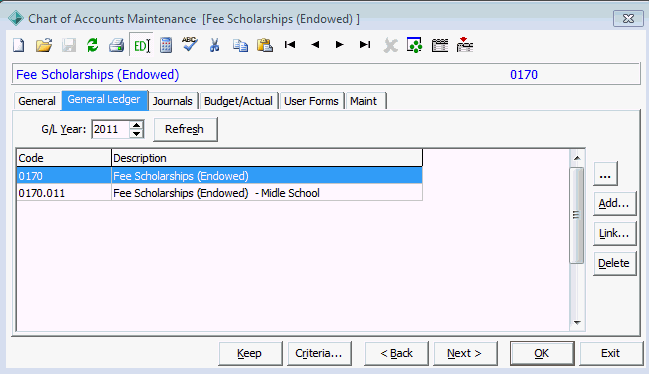Go to the previous record arrow
Image resolution: width=649 pixels, height=374 pixels.
(x=315, y=44)
